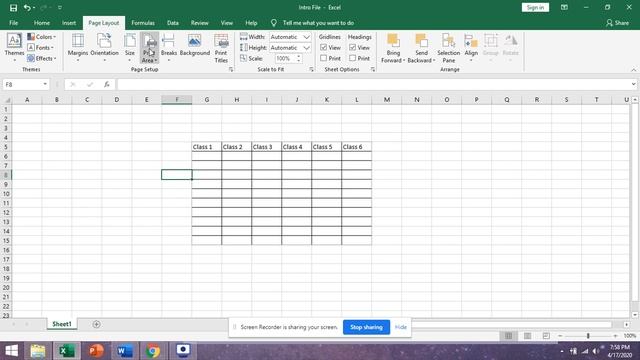Select column M header
Image resolution: width=640 pixels, height=360 pixels.
click(387, 100)
